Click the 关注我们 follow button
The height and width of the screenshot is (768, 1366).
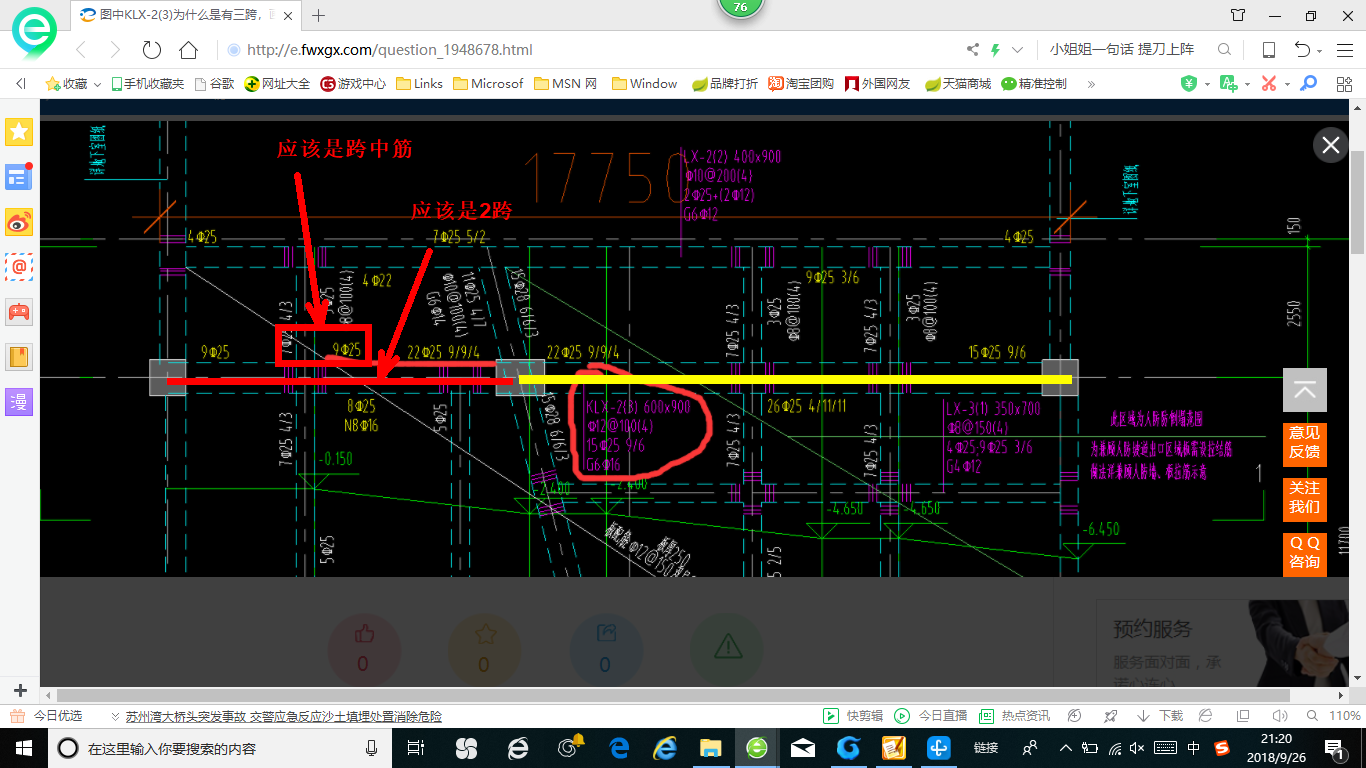coord(1305,499)
